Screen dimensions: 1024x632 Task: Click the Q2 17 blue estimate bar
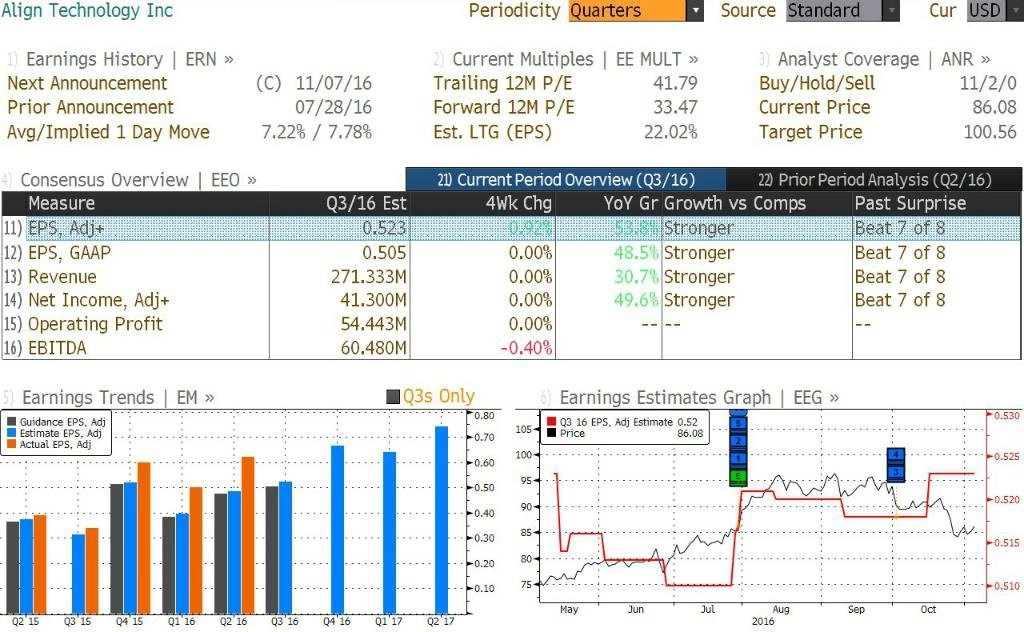pyautogui.click(x=441, y=520)
